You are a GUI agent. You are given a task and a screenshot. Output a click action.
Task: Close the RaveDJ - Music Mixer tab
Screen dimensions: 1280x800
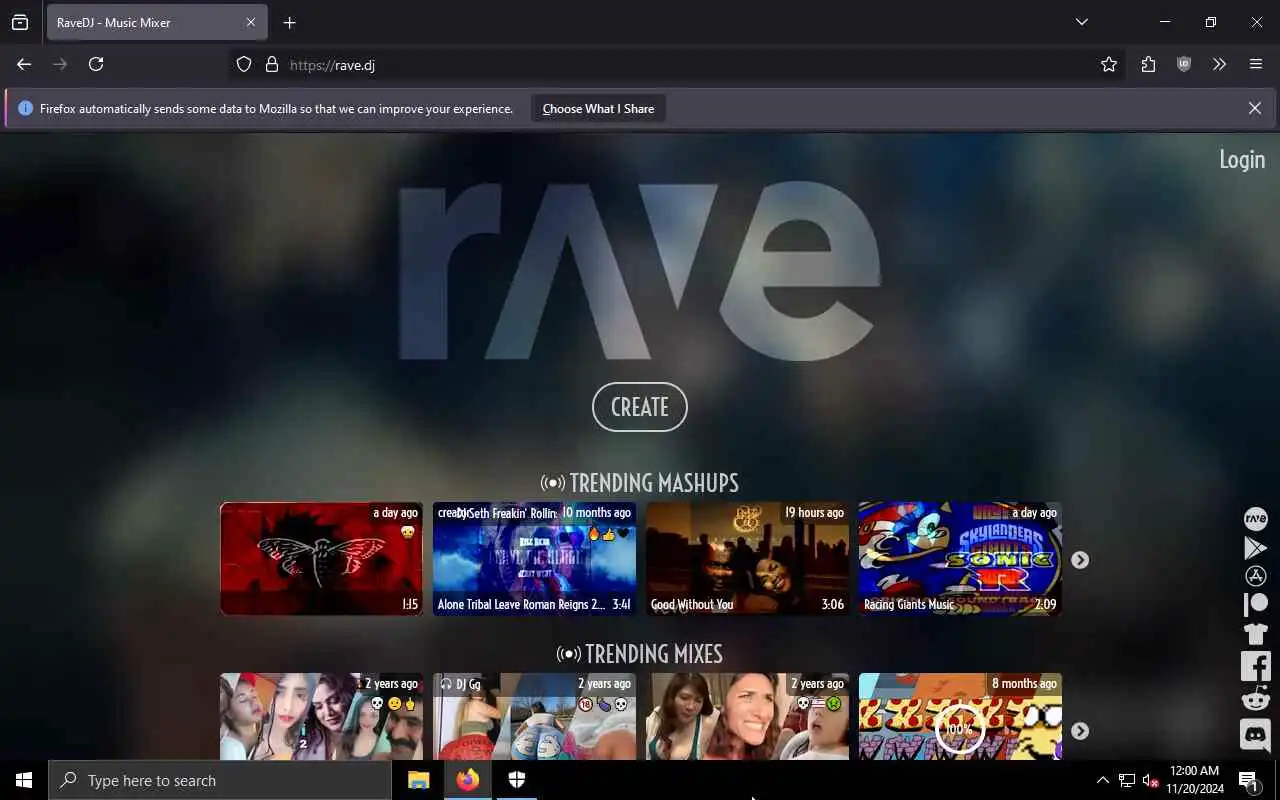coord(251,22)
